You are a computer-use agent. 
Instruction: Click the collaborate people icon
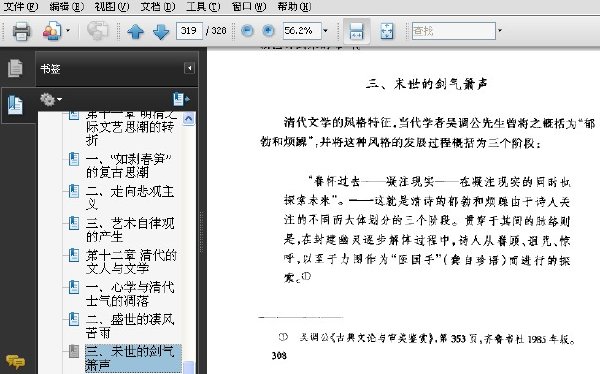coord(52,31)
